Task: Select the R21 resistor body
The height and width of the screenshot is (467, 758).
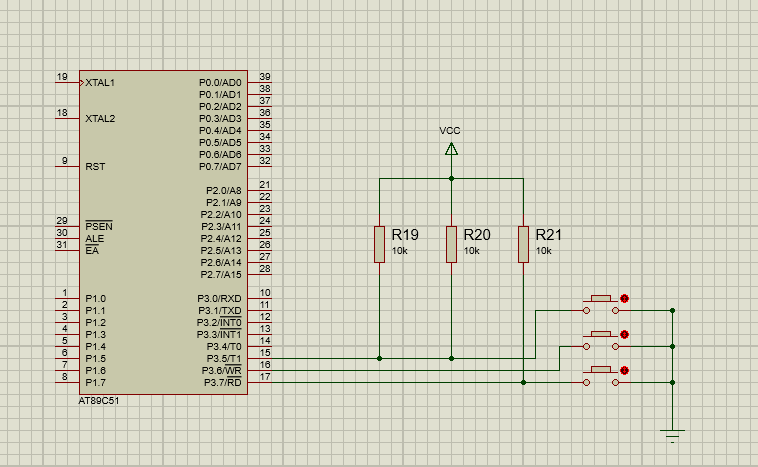Action: click(523, 244)
